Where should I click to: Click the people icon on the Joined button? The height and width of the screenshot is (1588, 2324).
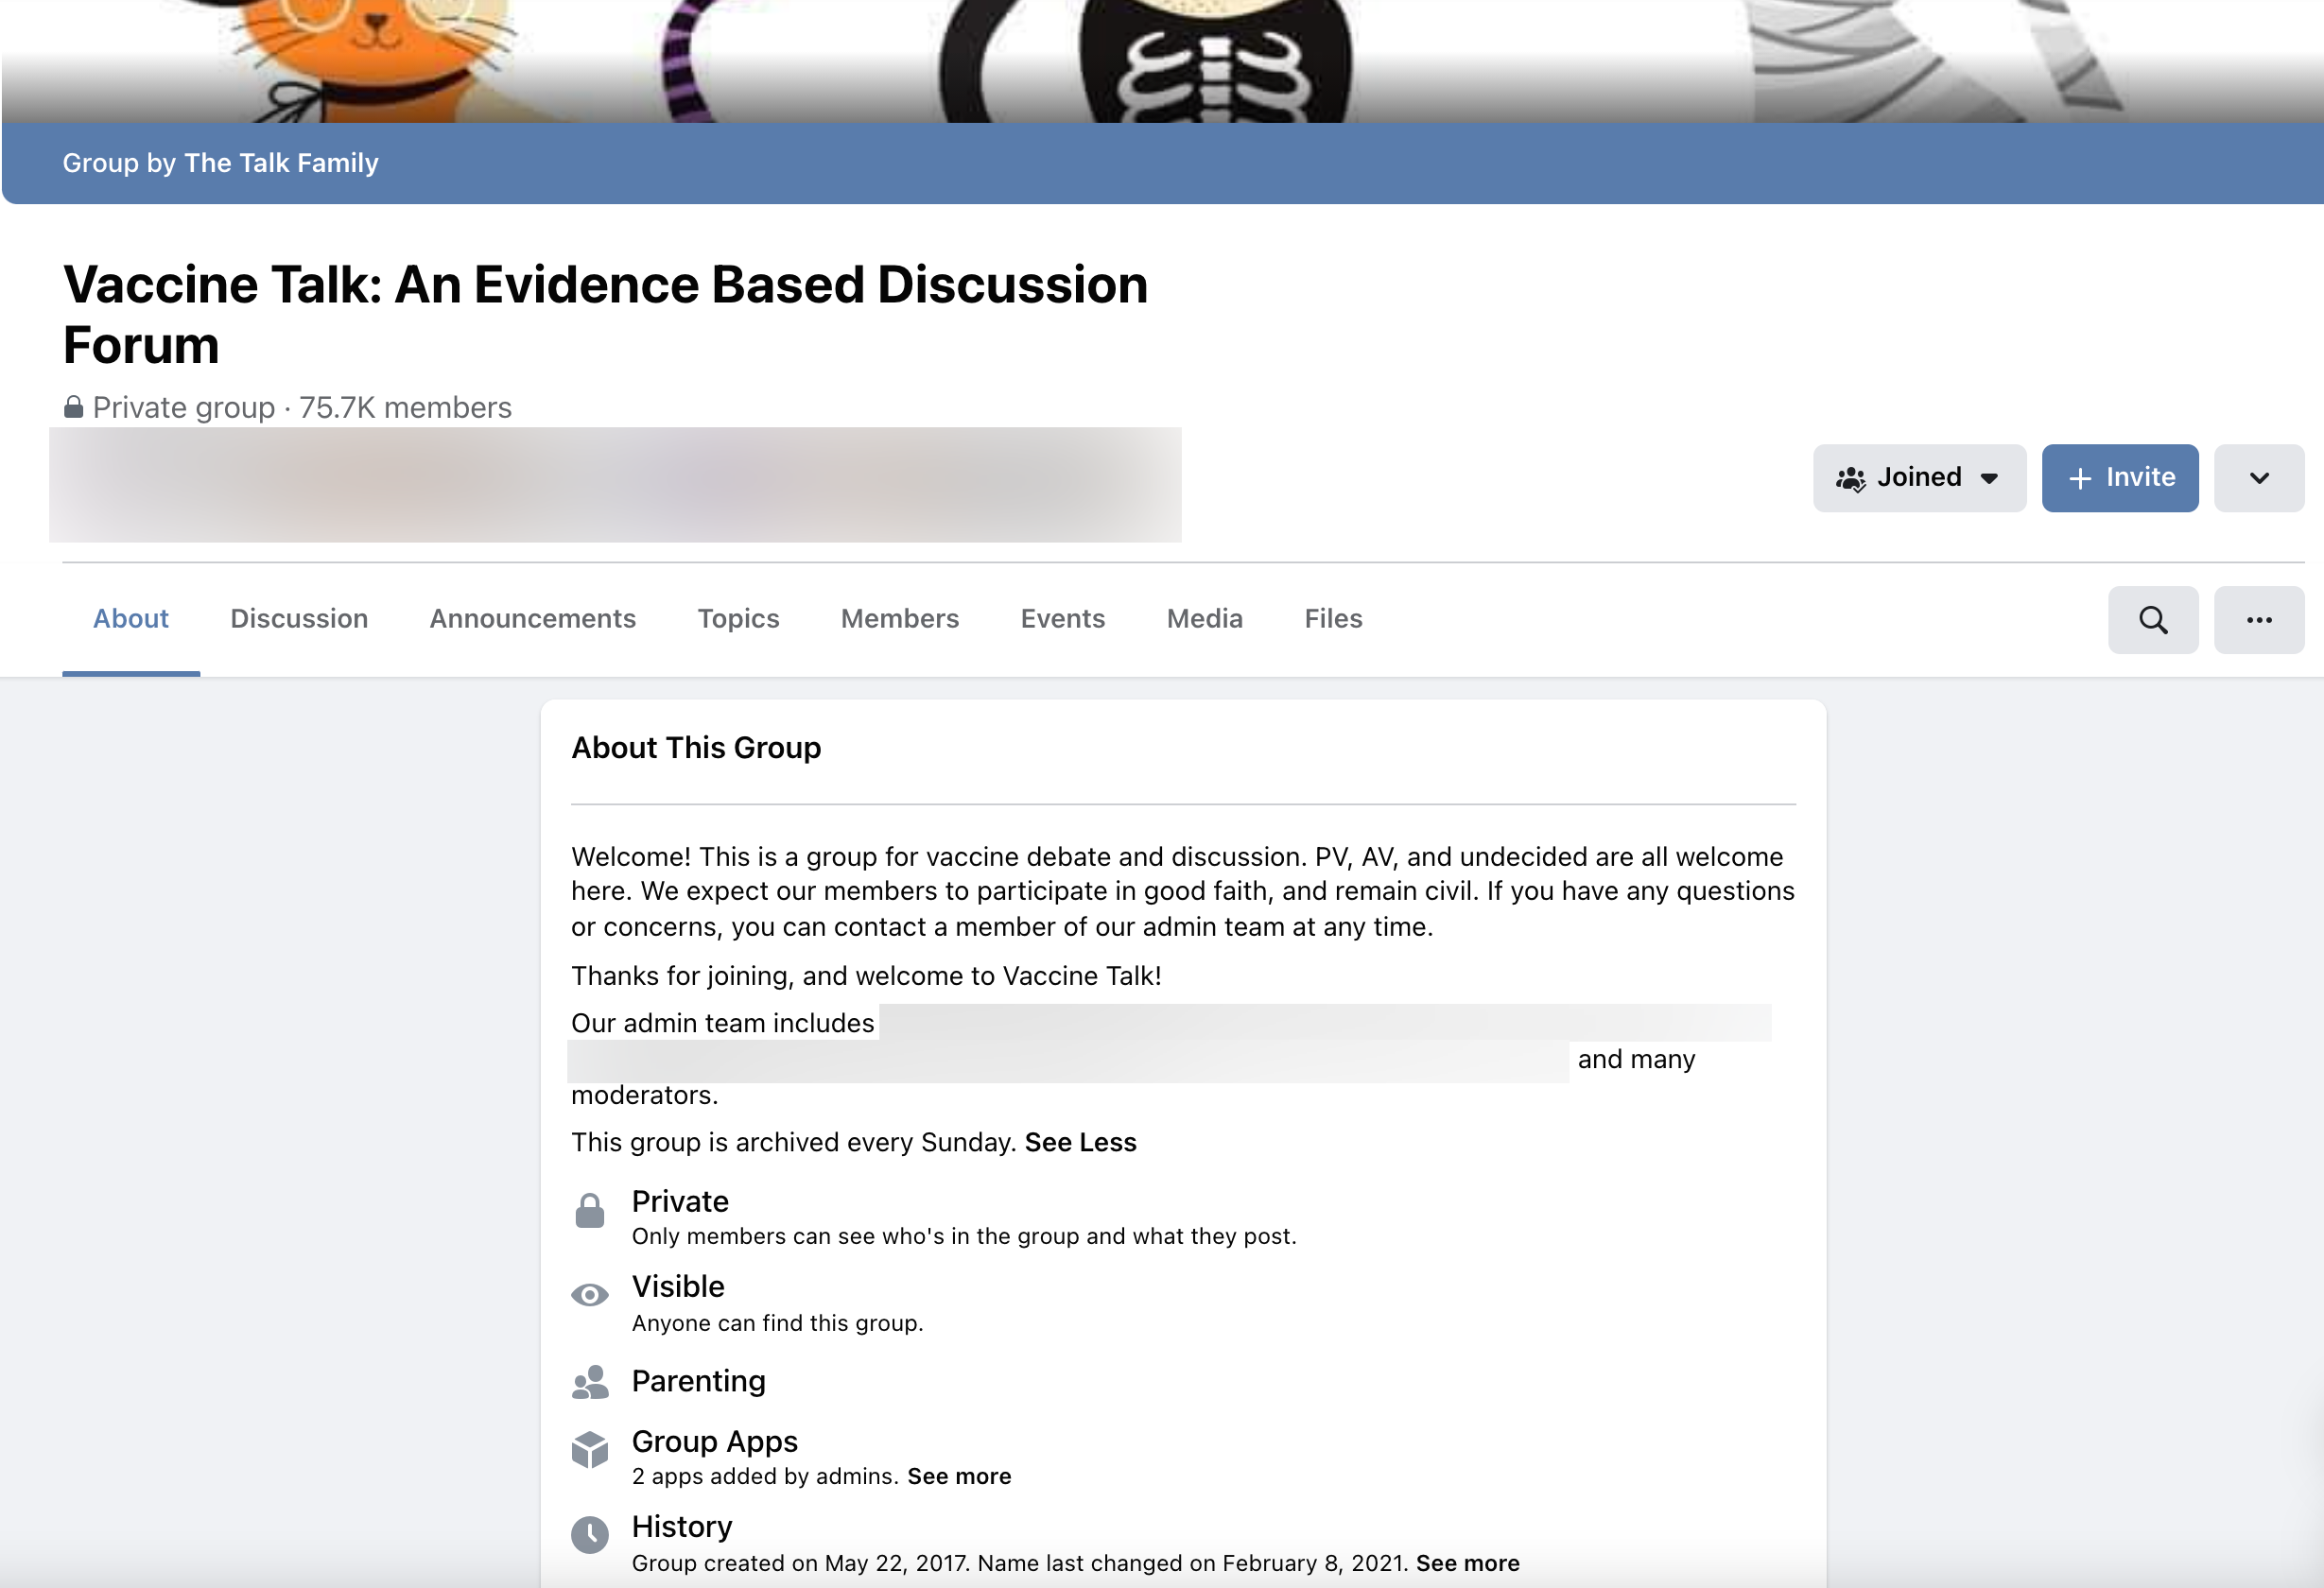point(1853,478)
